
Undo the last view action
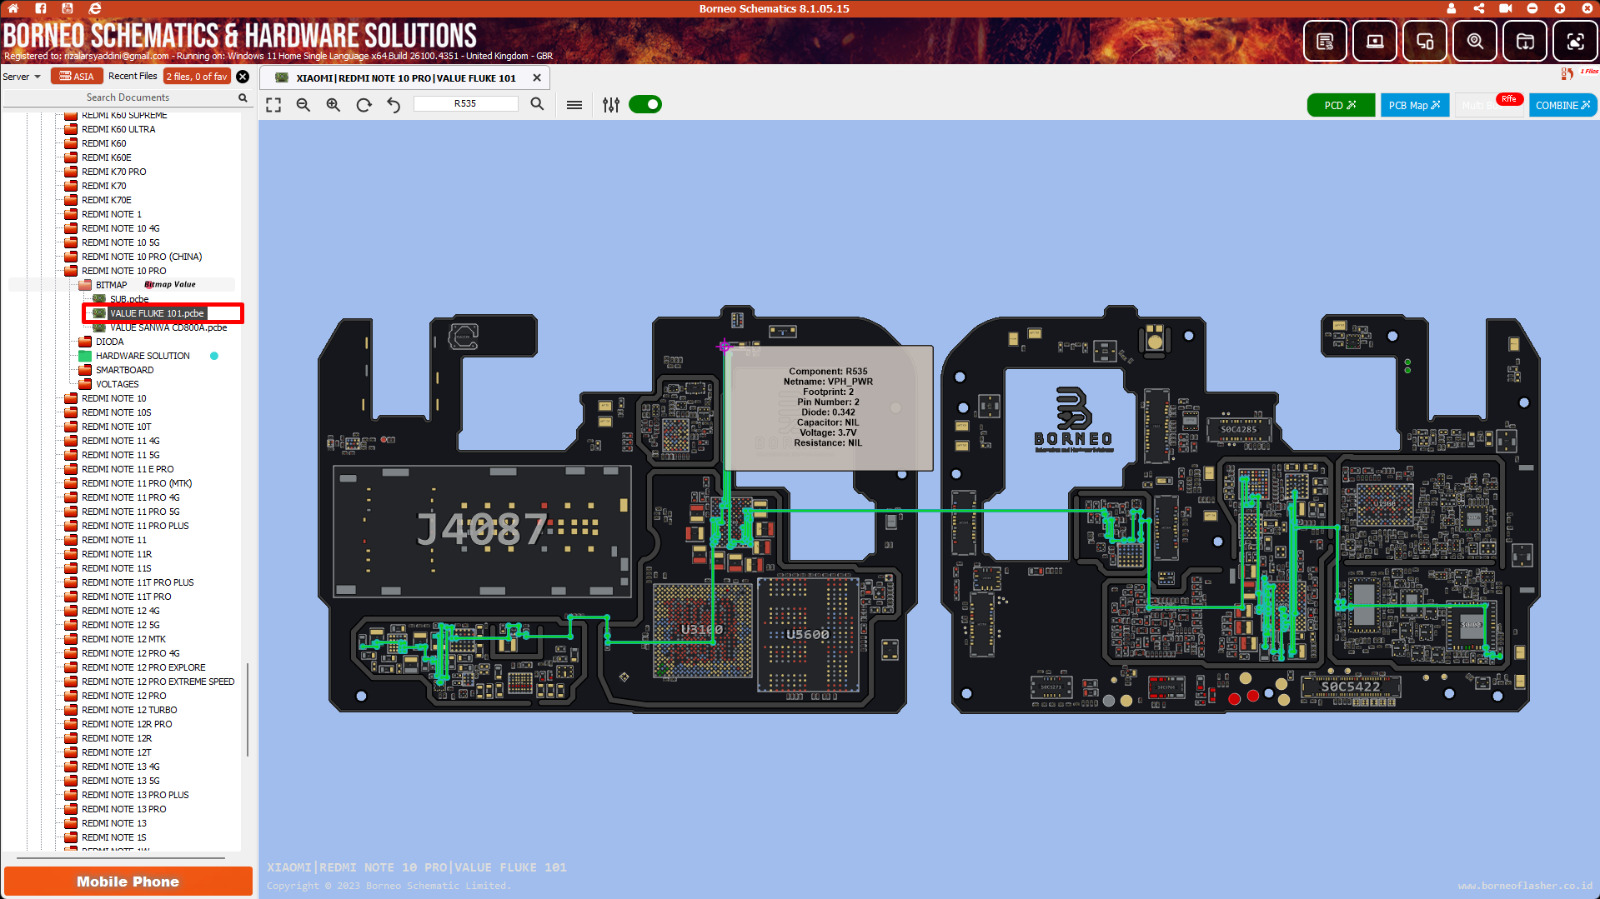[394, 105]
